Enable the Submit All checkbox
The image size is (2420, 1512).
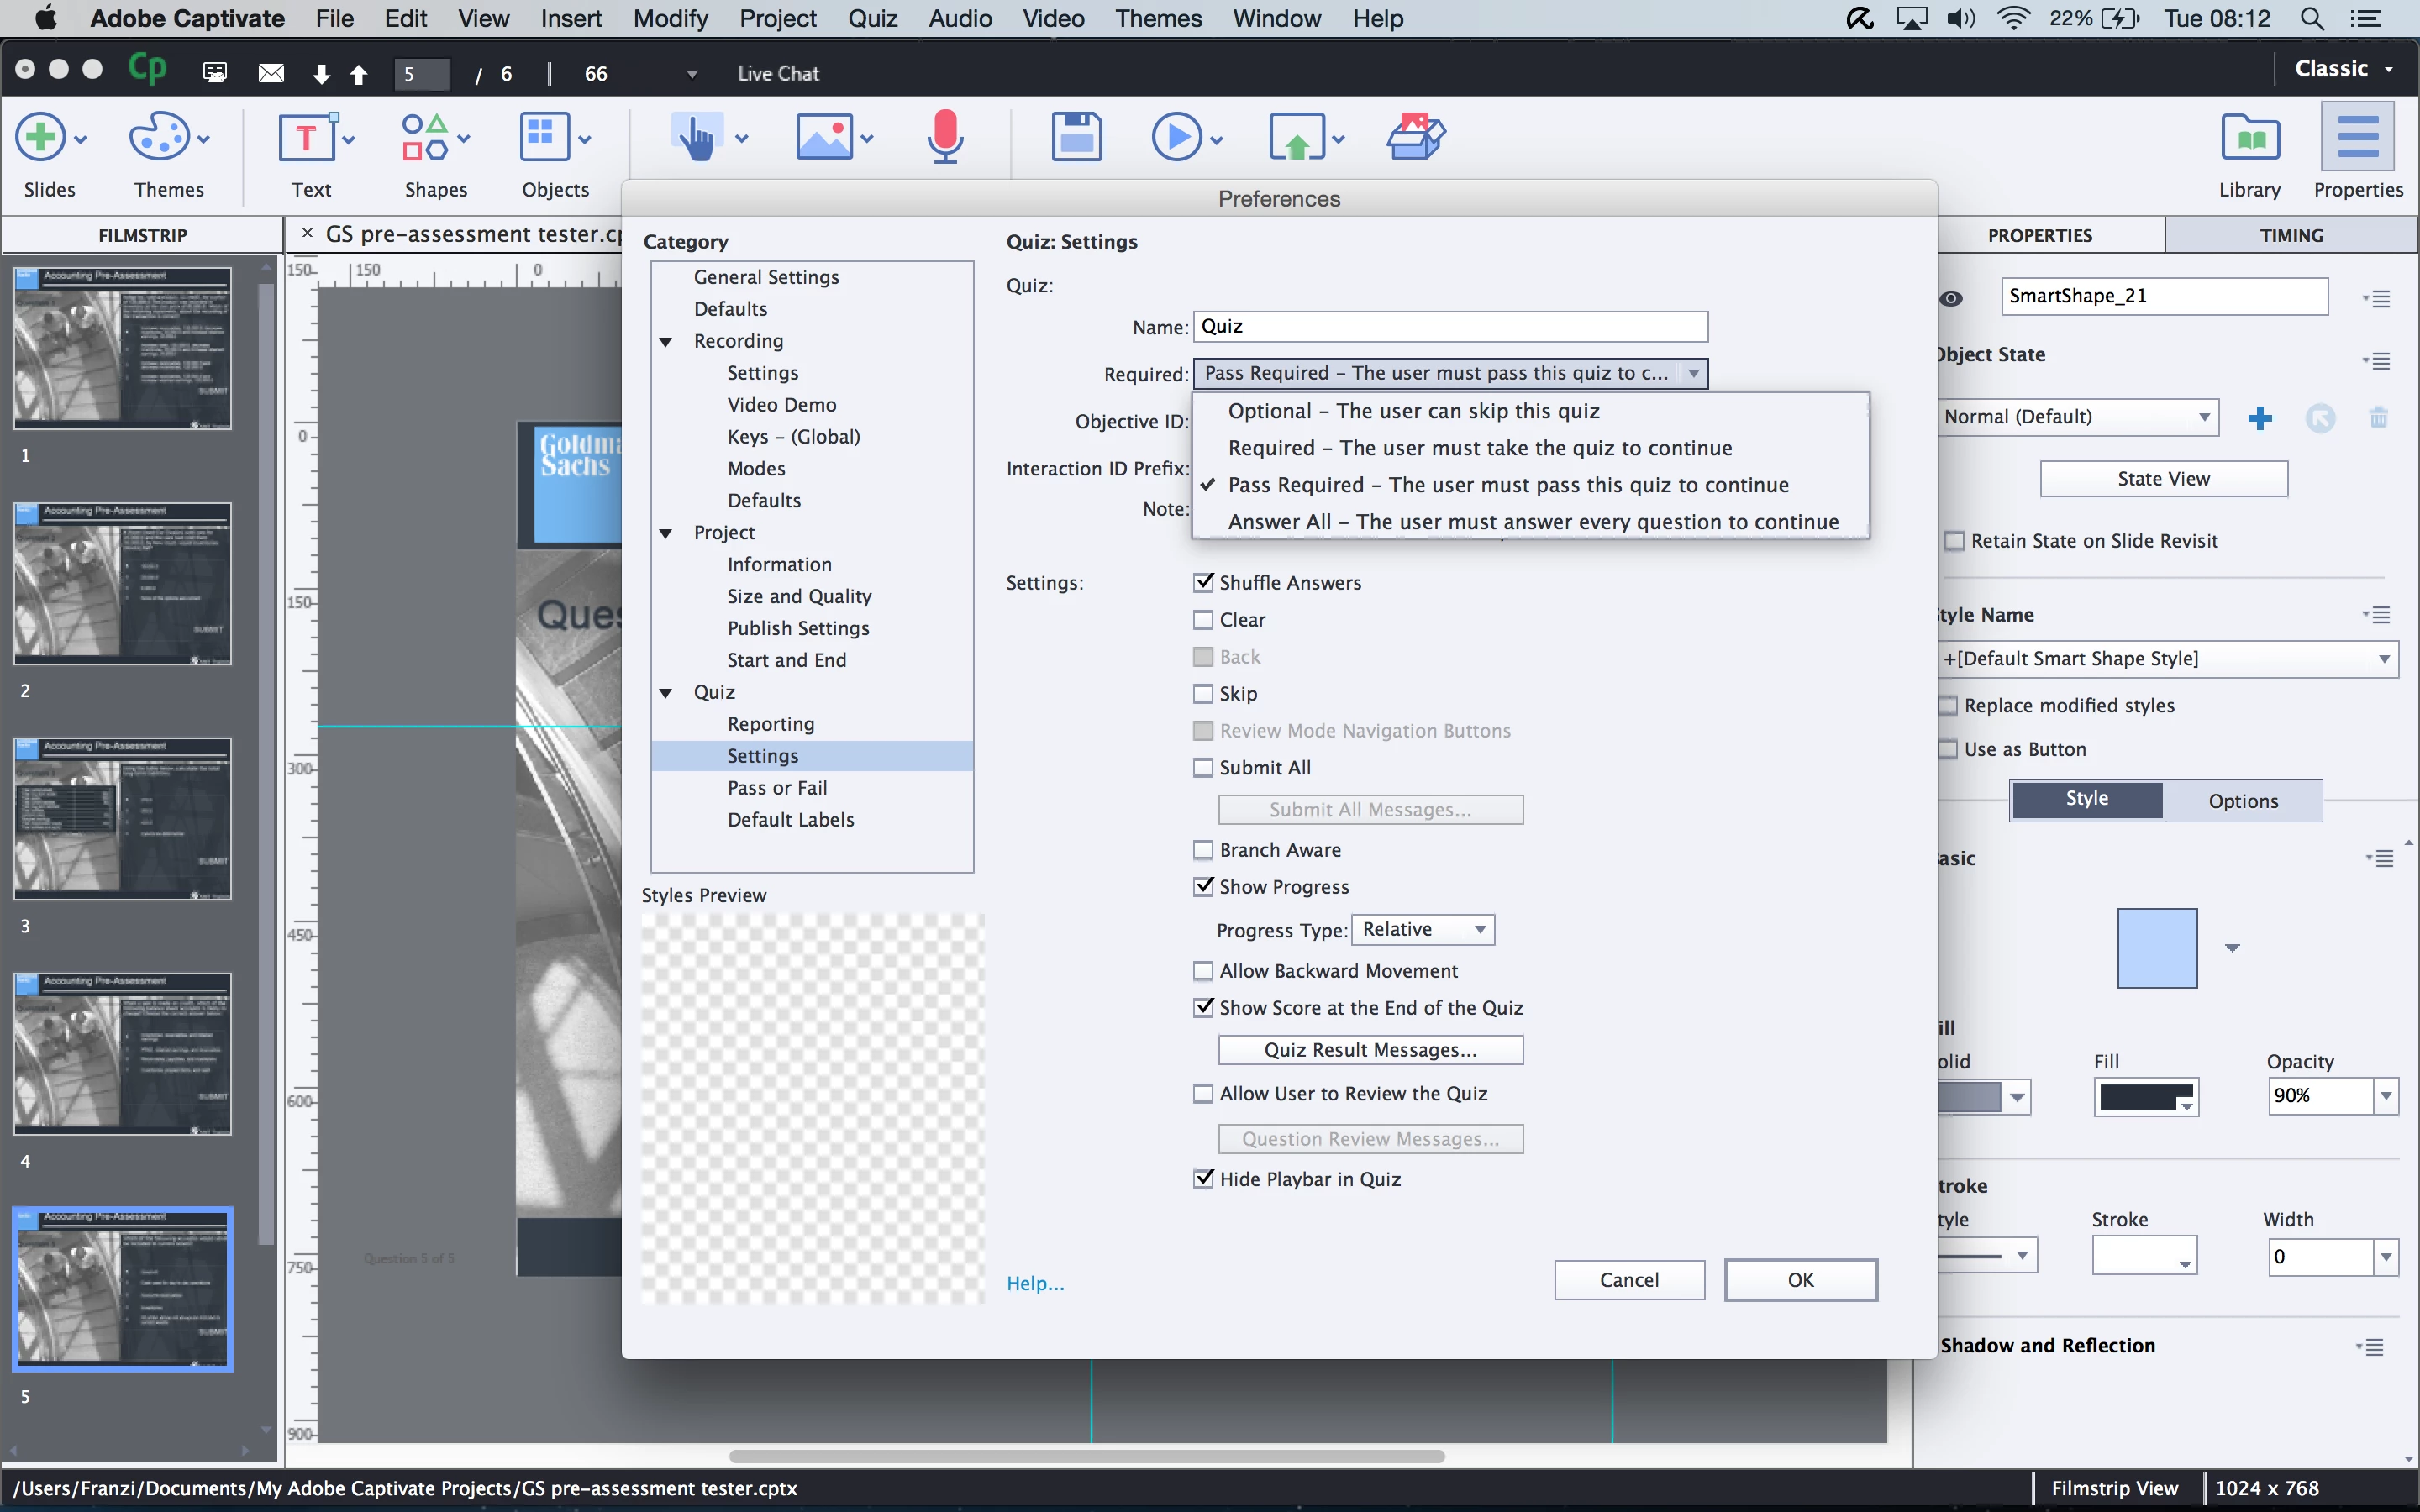coord(1203,768)
